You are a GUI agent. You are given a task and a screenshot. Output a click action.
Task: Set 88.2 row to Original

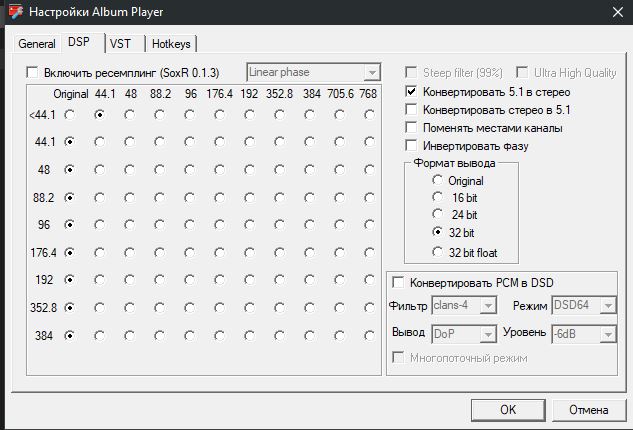(69, 197)
